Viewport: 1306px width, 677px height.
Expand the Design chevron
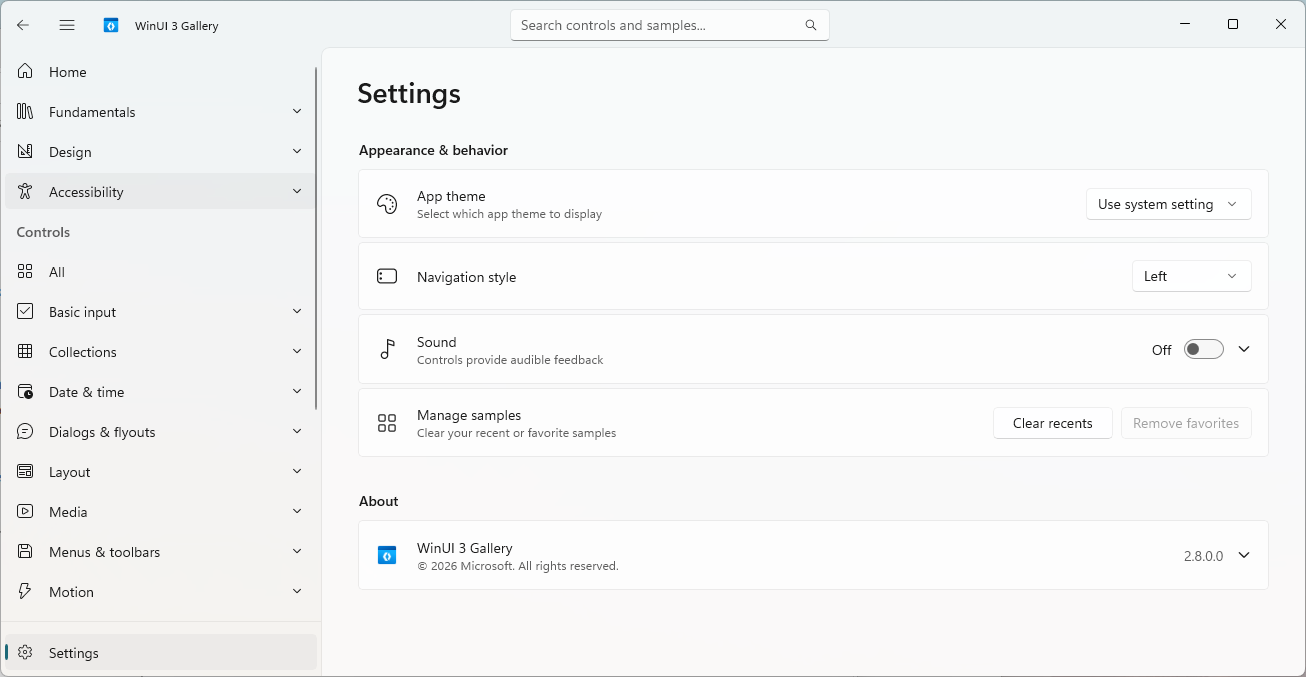297,151
